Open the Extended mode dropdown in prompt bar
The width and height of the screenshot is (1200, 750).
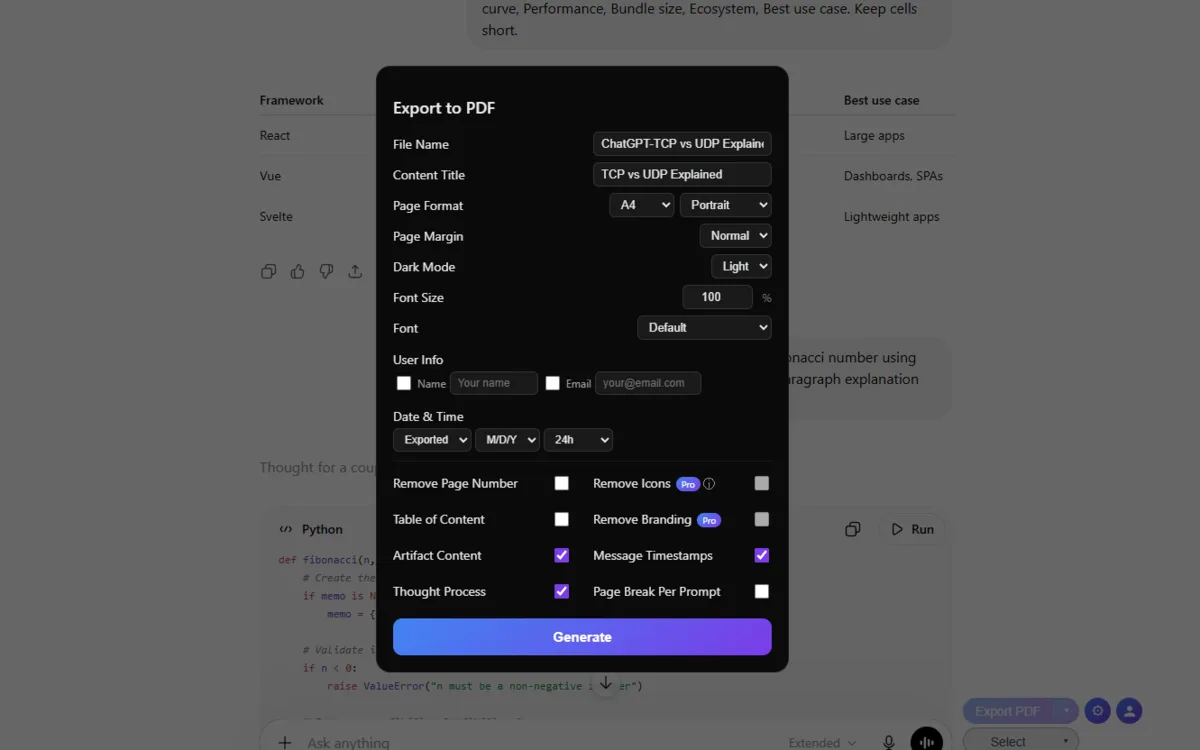click(822, 743)
